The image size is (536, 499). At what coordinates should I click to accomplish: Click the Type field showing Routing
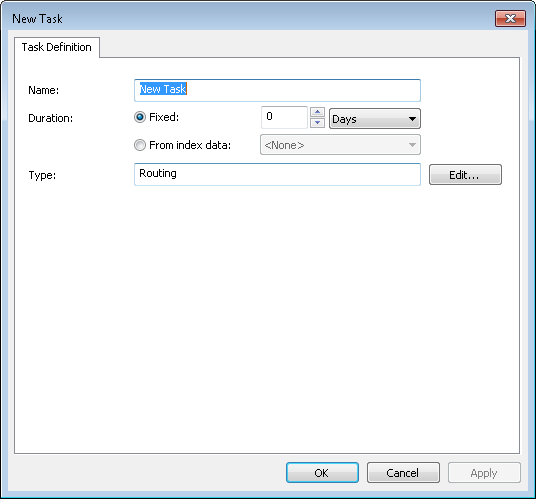[277, 174]
